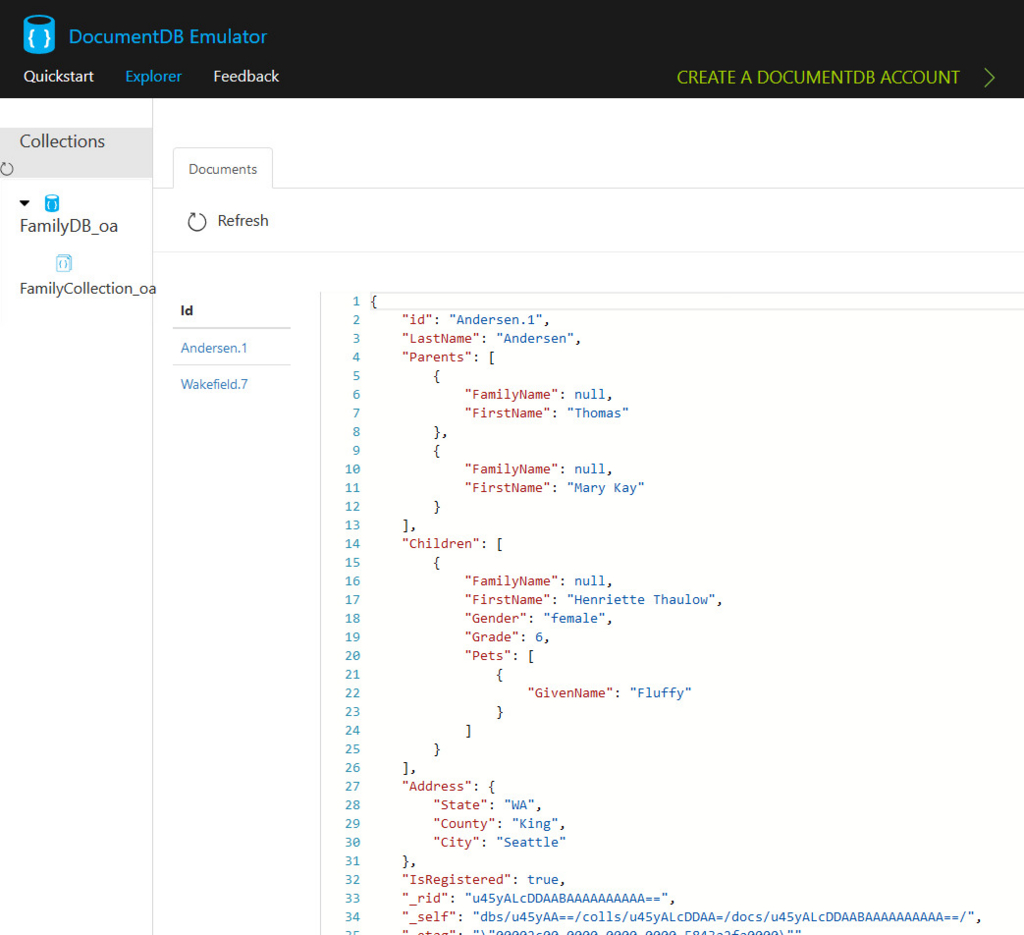This screenshot has height=935, width=1024.
Task: Go to the Feedback page
Action: (245, 76)
